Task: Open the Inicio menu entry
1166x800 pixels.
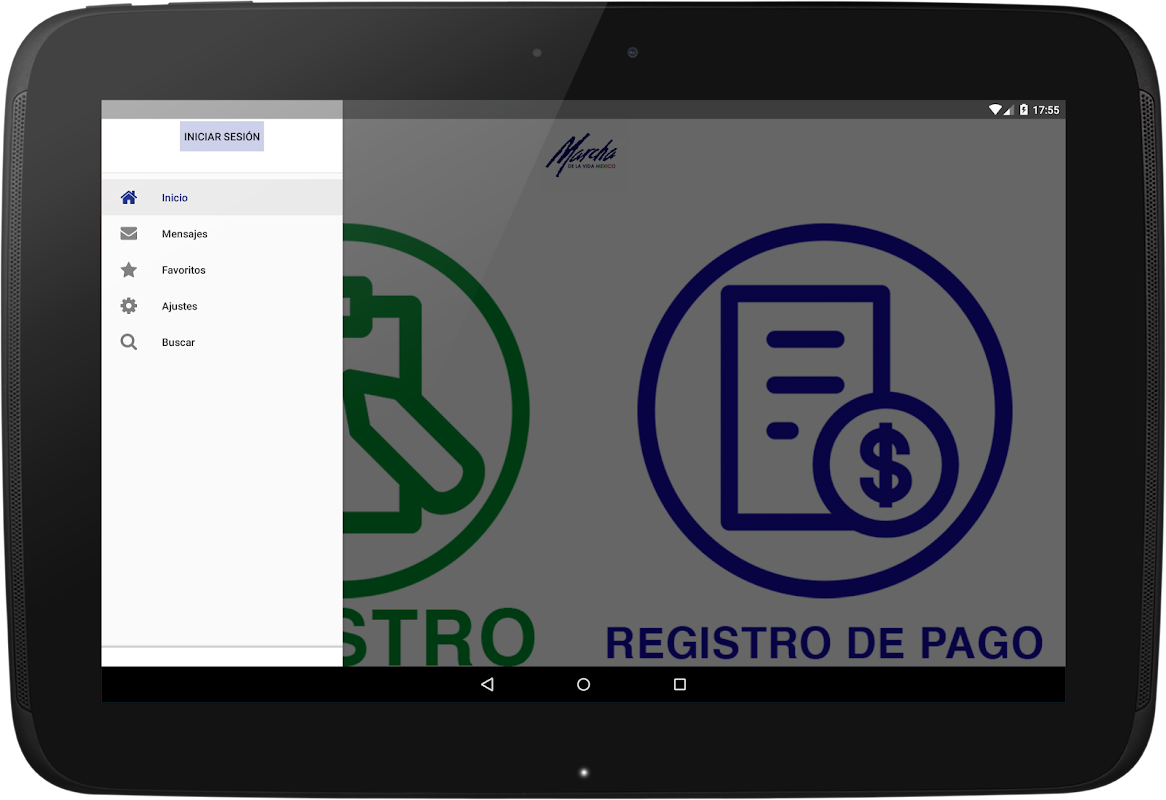Action: coord(222,197)
